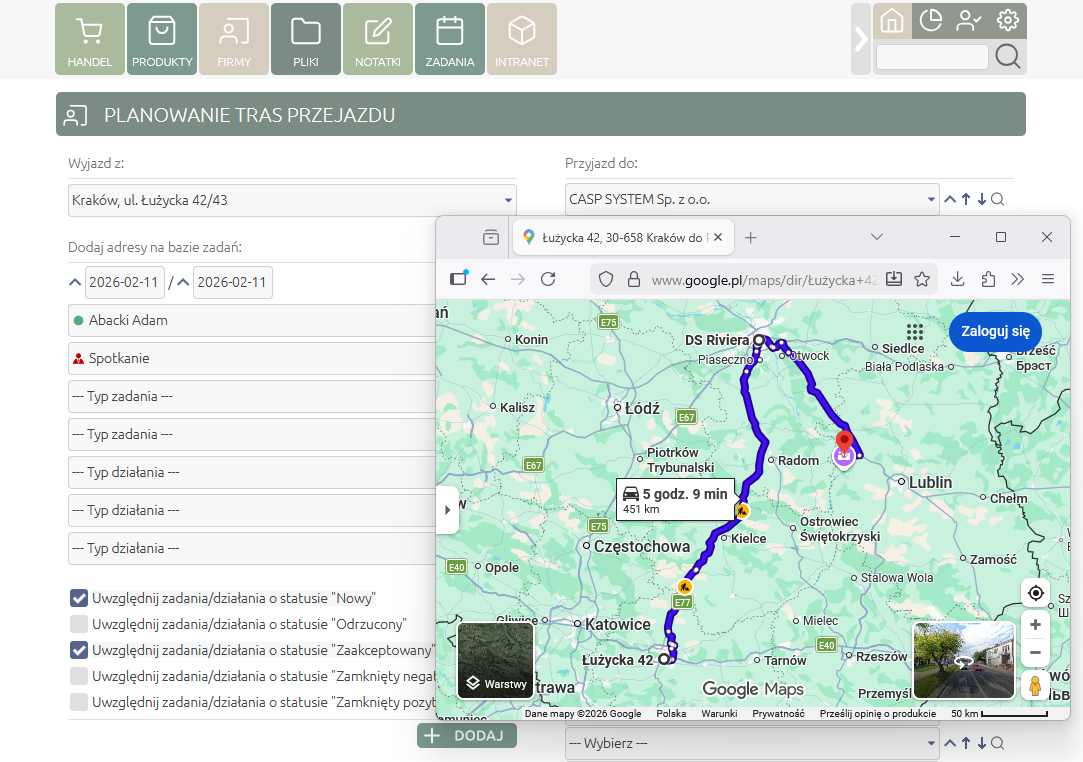Viewport: 1083px width, 762px height.
Task: Open the NOTATKI module
Action: point(377,39)
